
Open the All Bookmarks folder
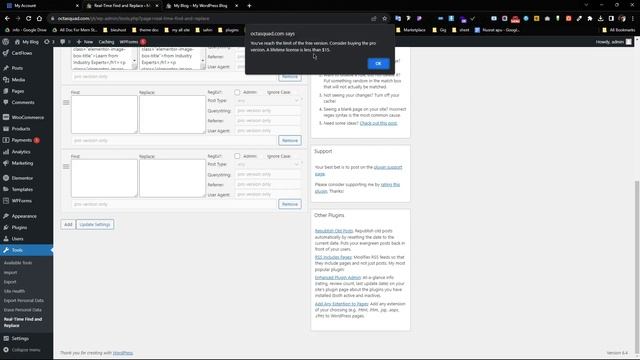pyautogui.click(x=619, y=30)
